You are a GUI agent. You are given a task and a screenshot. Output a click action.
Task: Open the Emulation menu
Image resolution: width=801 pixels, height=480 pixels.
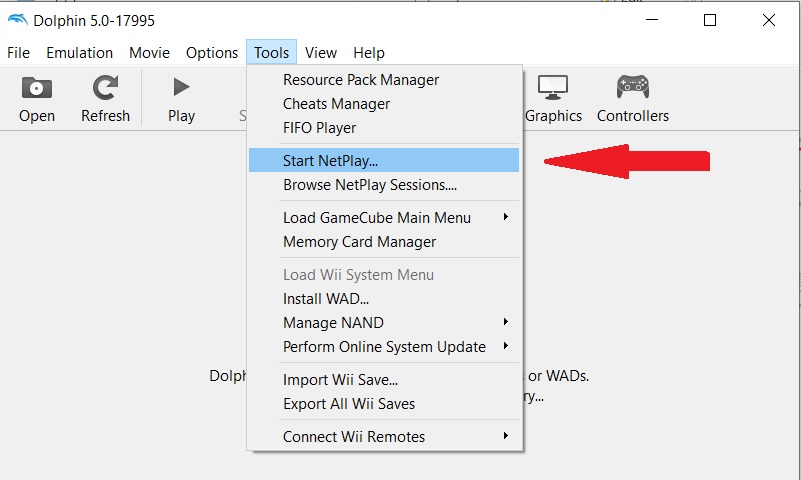[79, 53]
